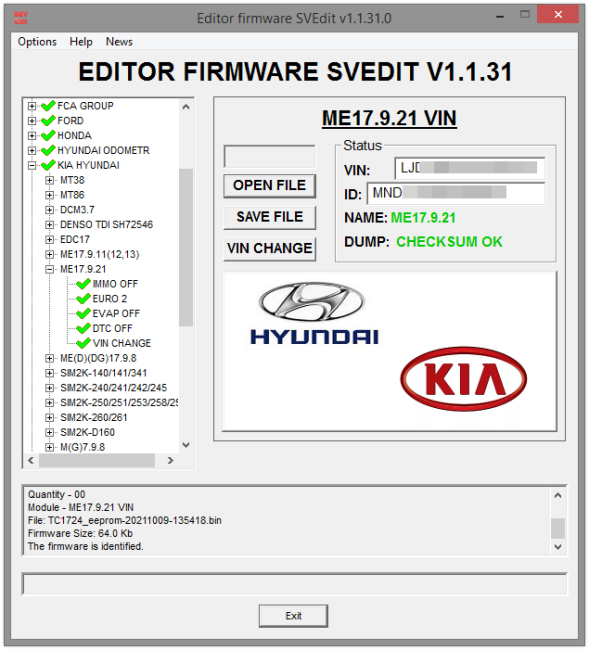Screen dimensions: 589x650
Task: Expand the EDC17 node
Action: (x=49, y=239)
